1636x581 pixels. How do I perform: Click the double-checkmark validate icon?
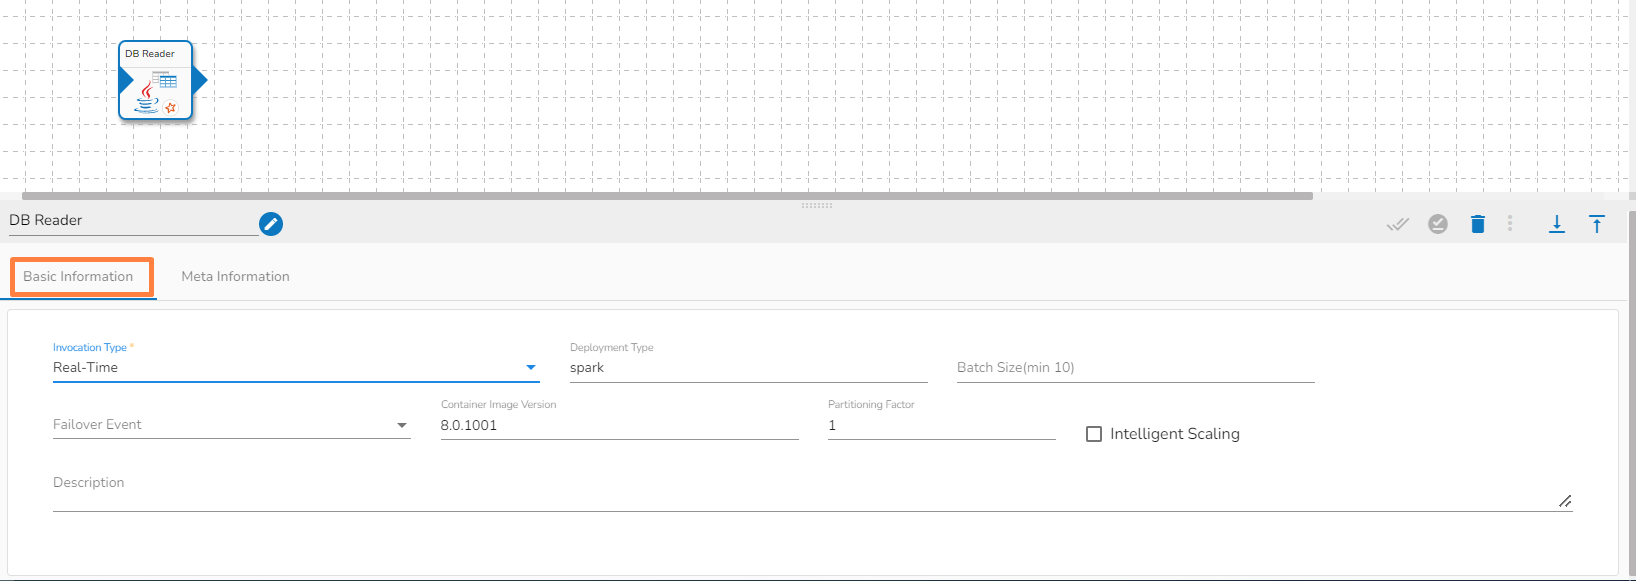pos(1397,224)
